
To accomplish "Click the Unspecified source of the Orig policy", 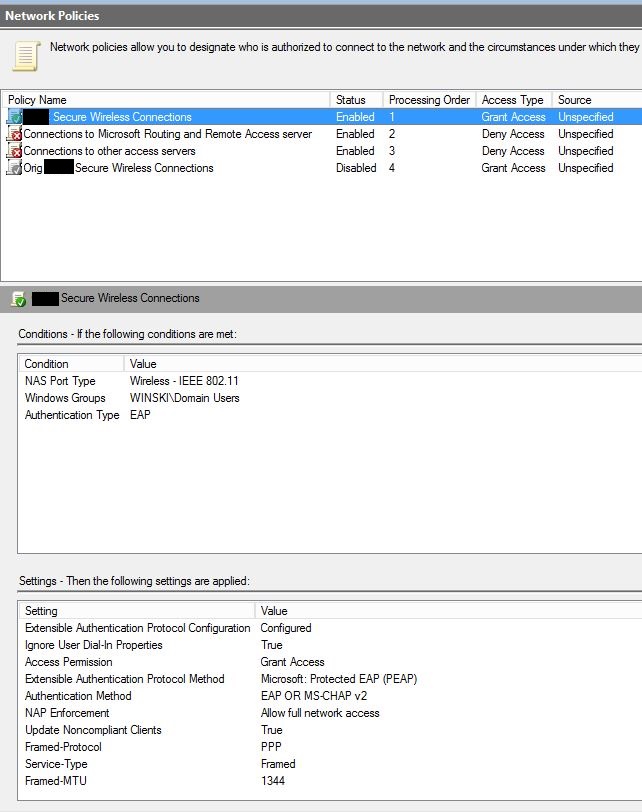I will pos(586,168).
